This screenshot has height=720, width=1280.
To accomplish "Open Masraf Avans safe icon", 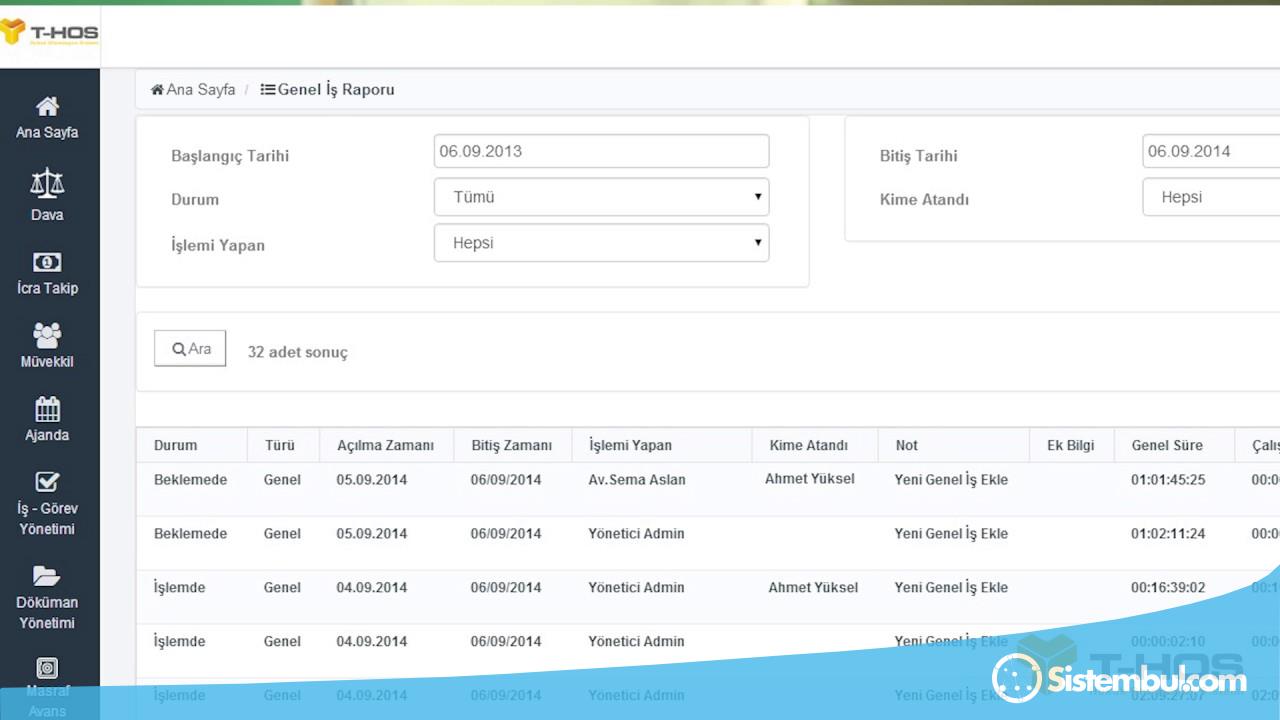I will (x=47, y=668).
